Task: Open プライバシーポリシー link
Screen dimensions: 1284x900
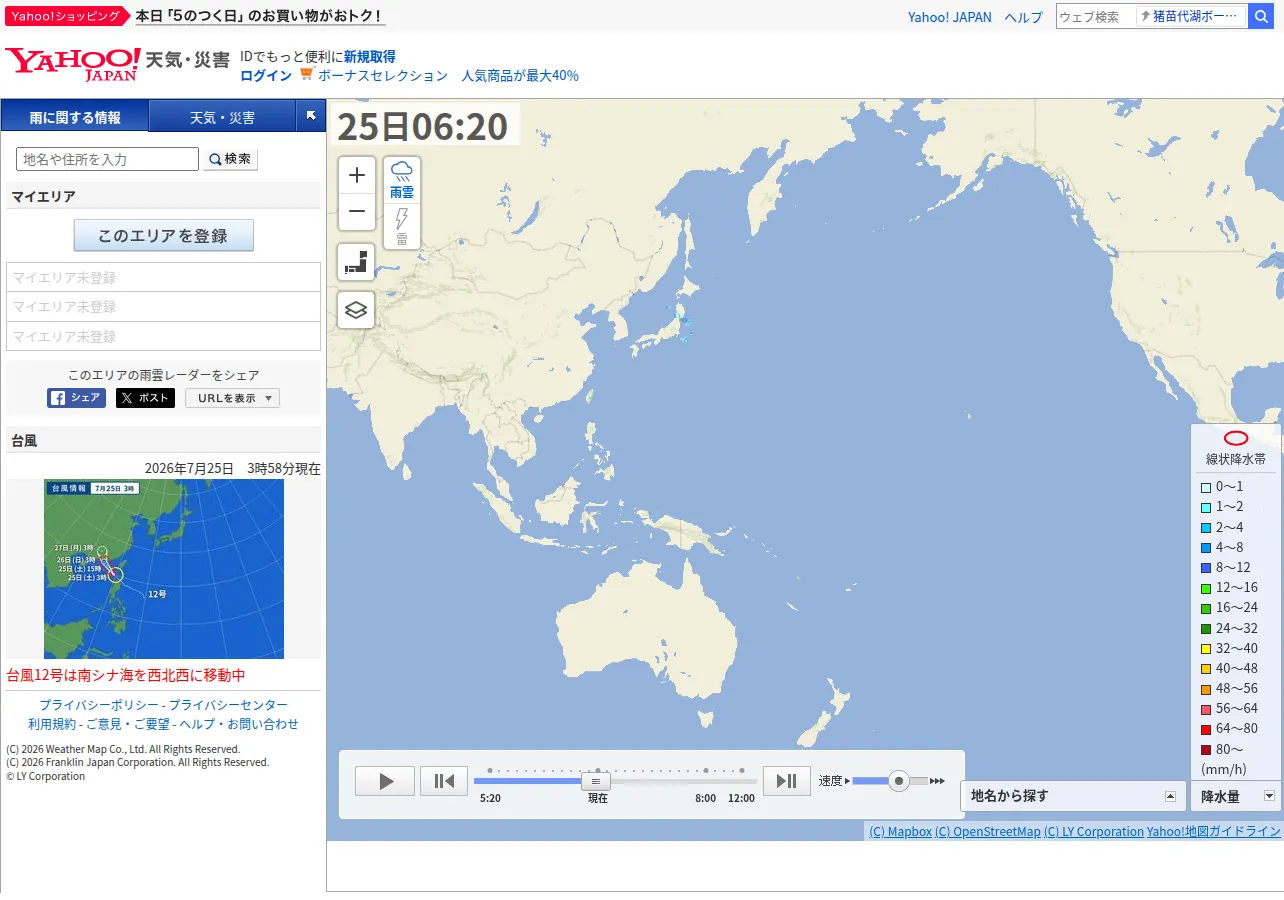Action: (99, 705)
